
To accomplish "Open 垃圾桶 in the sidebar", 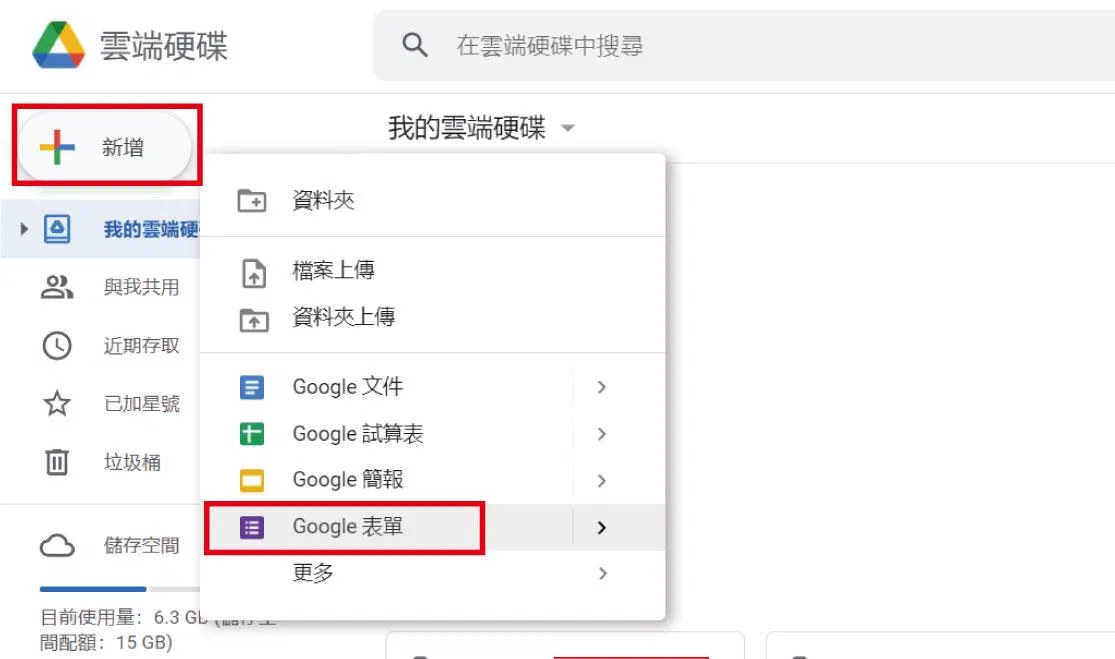I will click(x=132, y=462).
